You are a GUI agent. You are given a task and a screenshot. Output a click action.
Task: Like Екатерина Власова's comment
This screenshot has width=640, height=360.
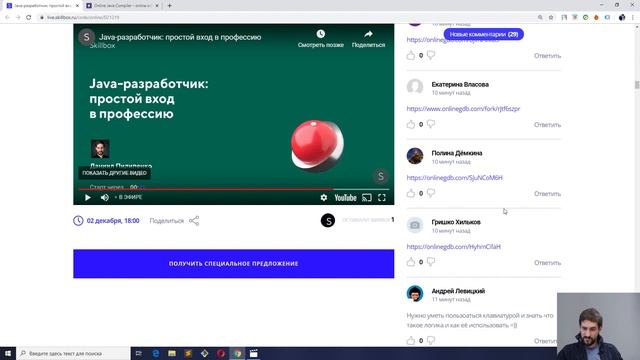click(411, 124)
